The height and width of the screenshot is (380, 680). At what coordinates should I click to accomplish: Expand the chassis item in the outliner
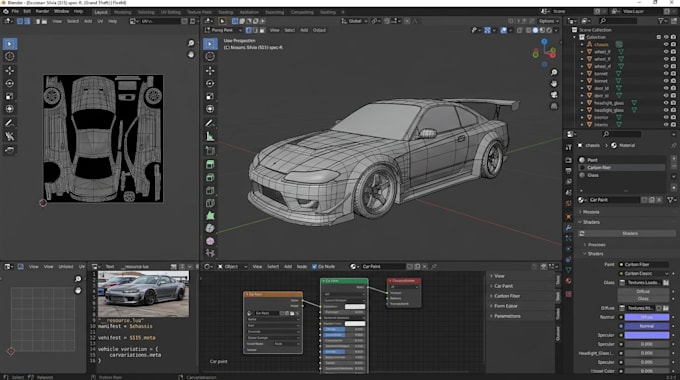click(582, 44)
